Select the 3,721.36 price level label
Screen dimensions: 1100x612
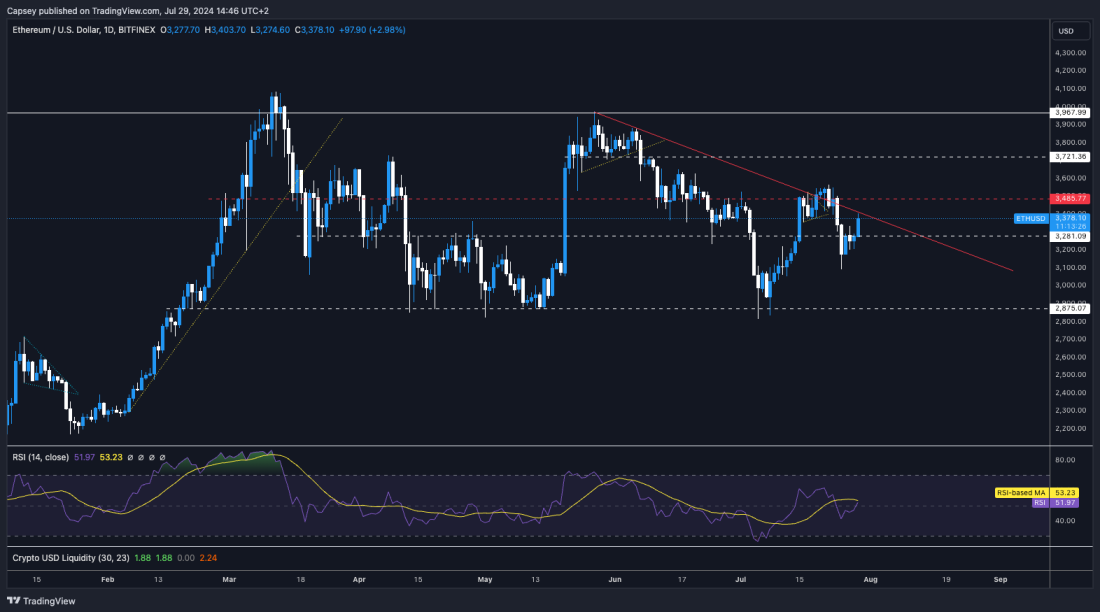(1070, 157)
